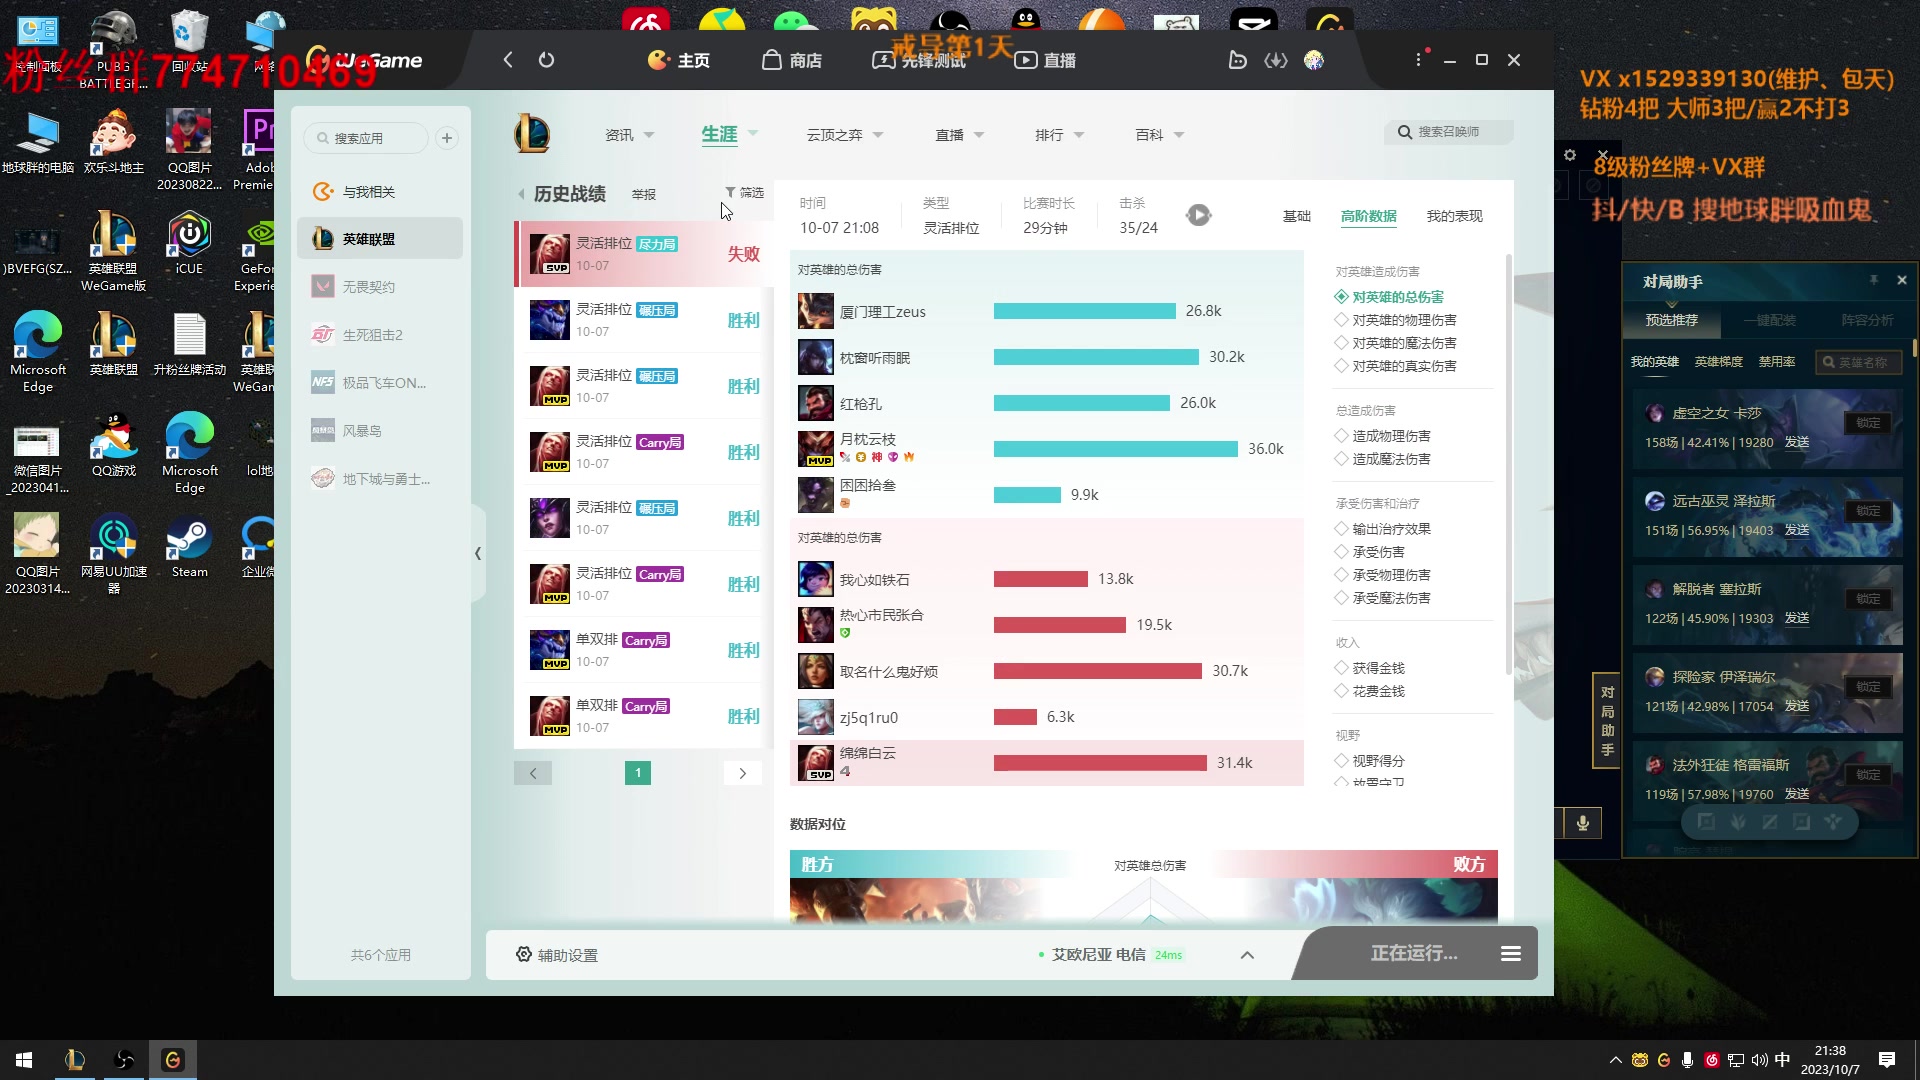Click the 搜索召唤师 search field
The height and width of the screenshot is (1080, 1920).
pyautogui.click(x=1448, y=132)
